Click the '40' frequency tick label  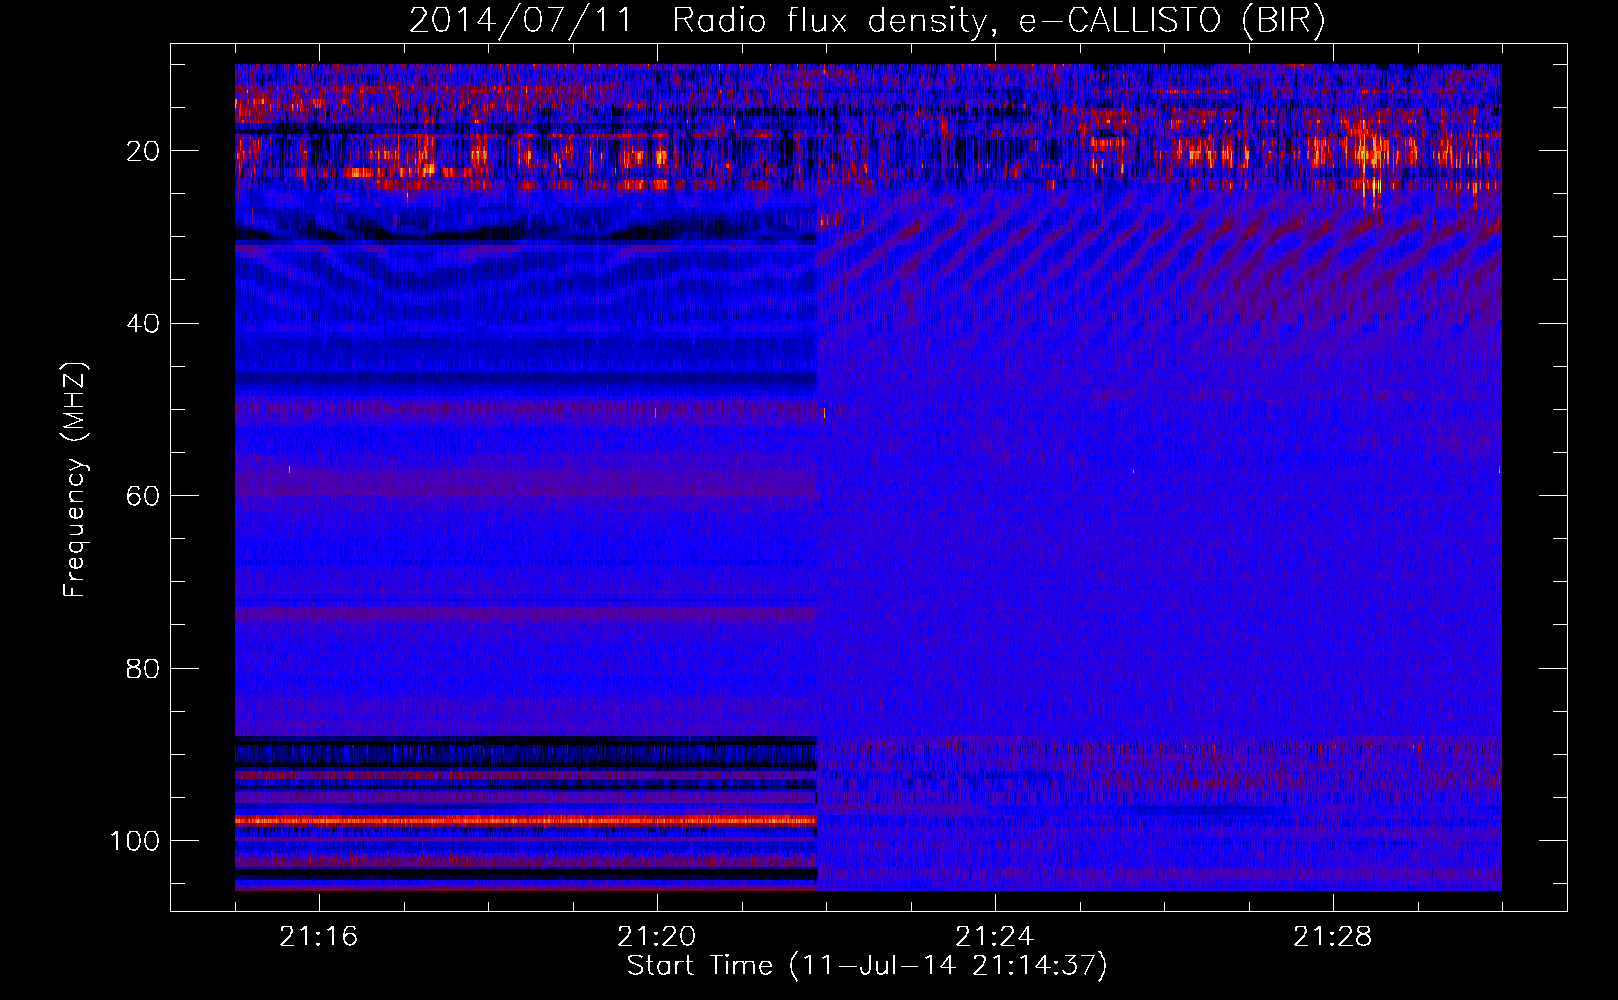click(x=143, y=324)
